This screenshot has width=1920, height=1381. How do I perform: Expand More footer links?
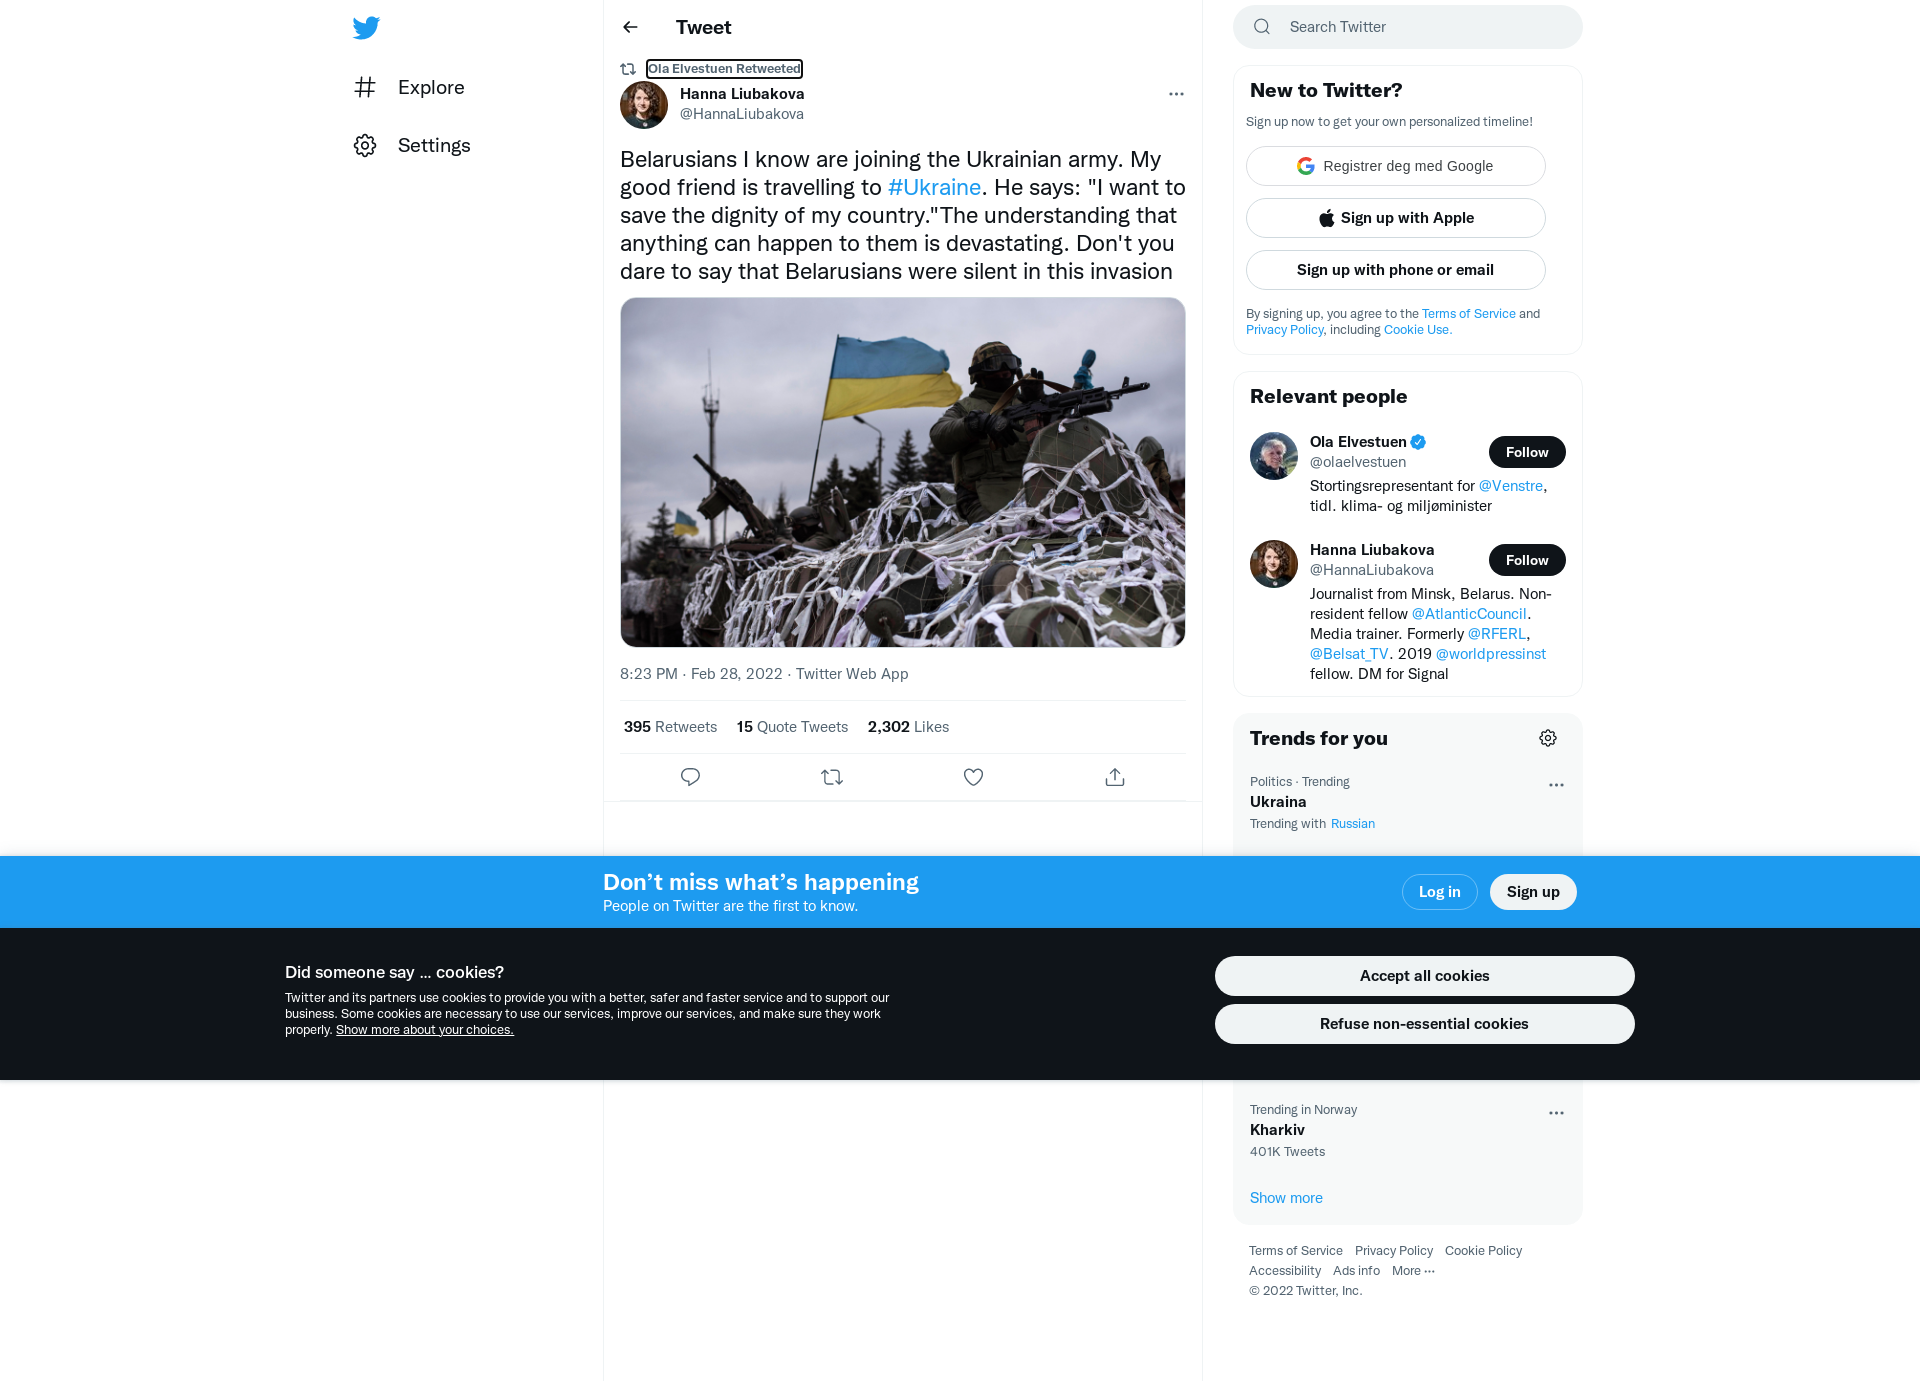pos(1413,1271)
